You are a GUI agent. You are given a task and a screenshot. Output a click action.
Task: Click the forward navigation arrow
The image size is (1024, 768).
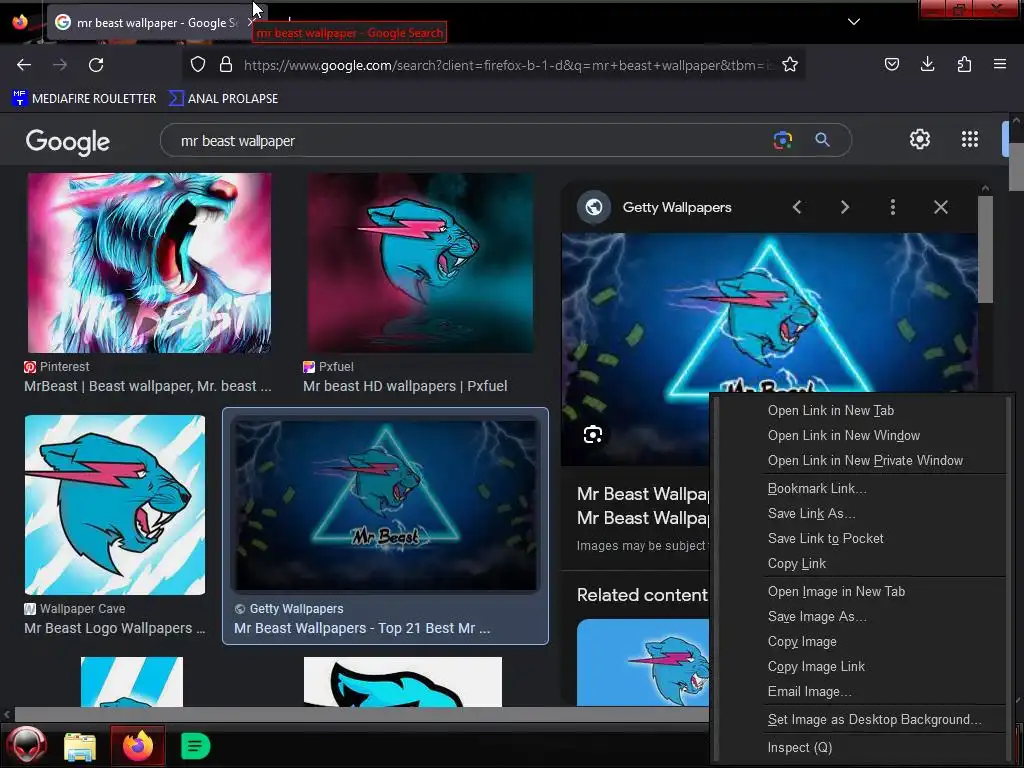(x=60, y=65)
